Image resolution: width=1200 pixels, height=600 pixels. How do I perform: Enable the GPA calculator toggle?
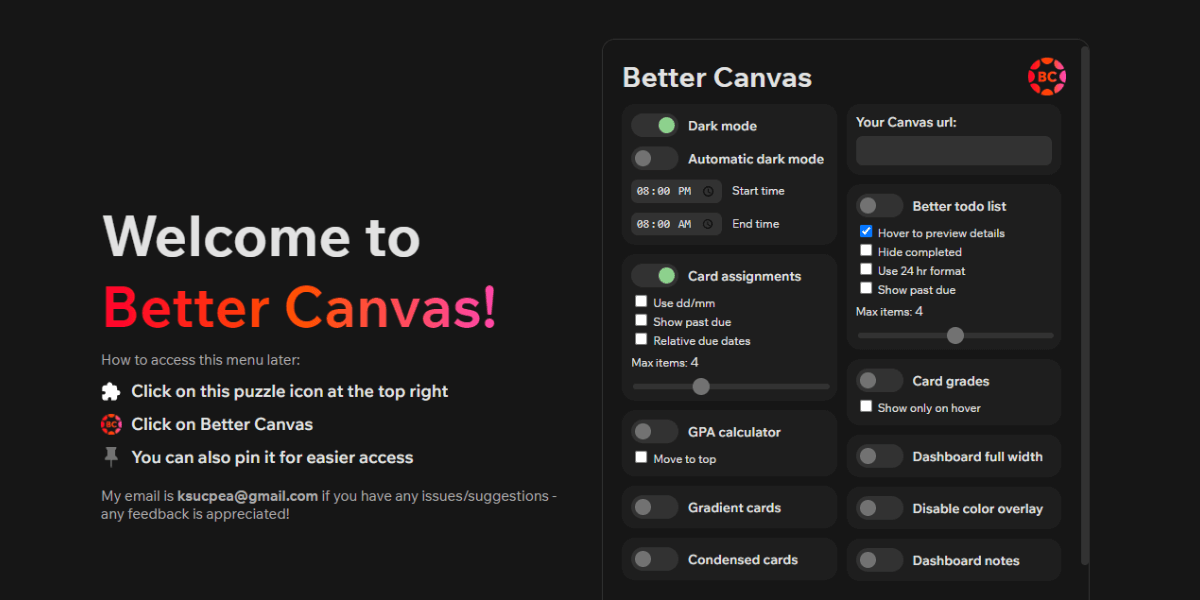[655, 432]
